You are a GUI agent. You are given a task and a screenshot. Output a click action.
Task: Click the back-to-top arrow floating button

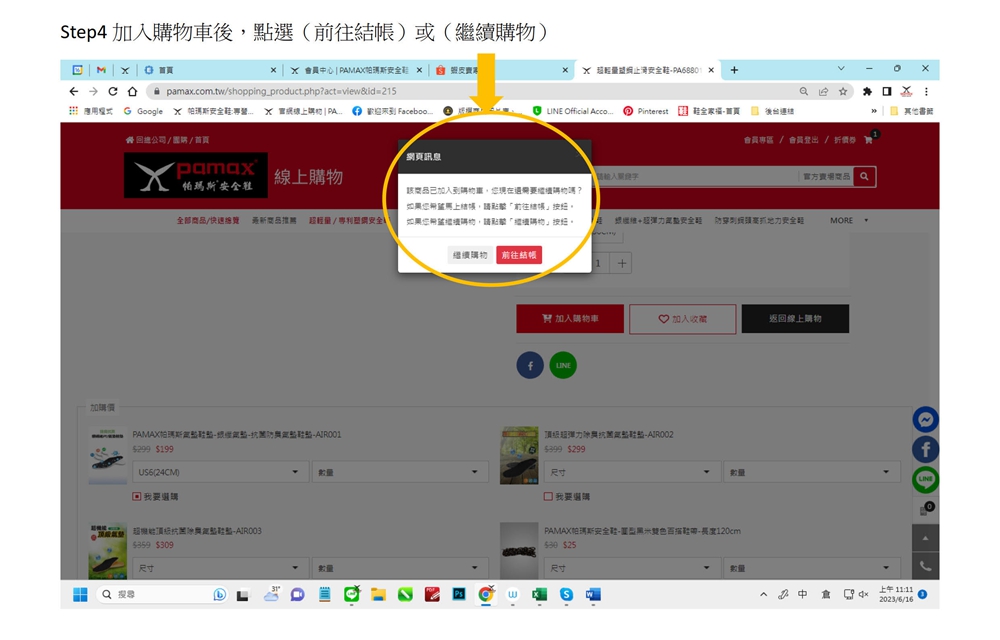click(925, 538)
